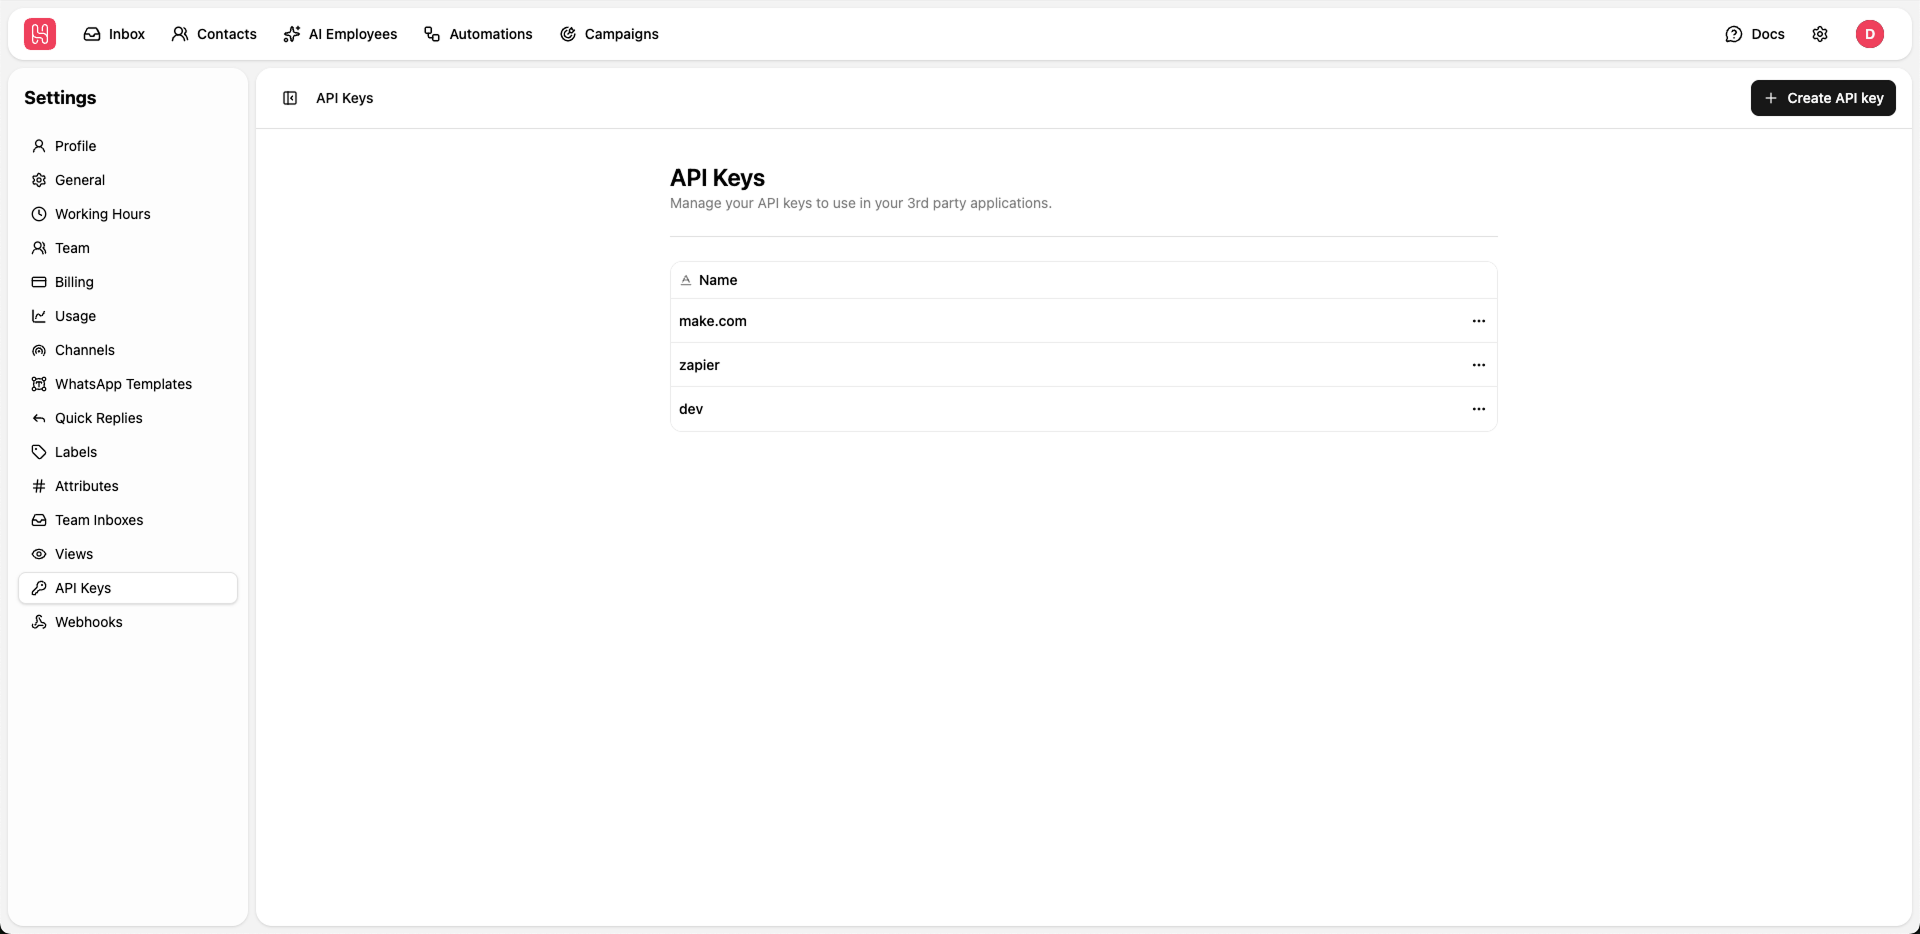Viewport: 1920px width, 934px height.
Task: Click the Automations icon
Action: (478, 33)
